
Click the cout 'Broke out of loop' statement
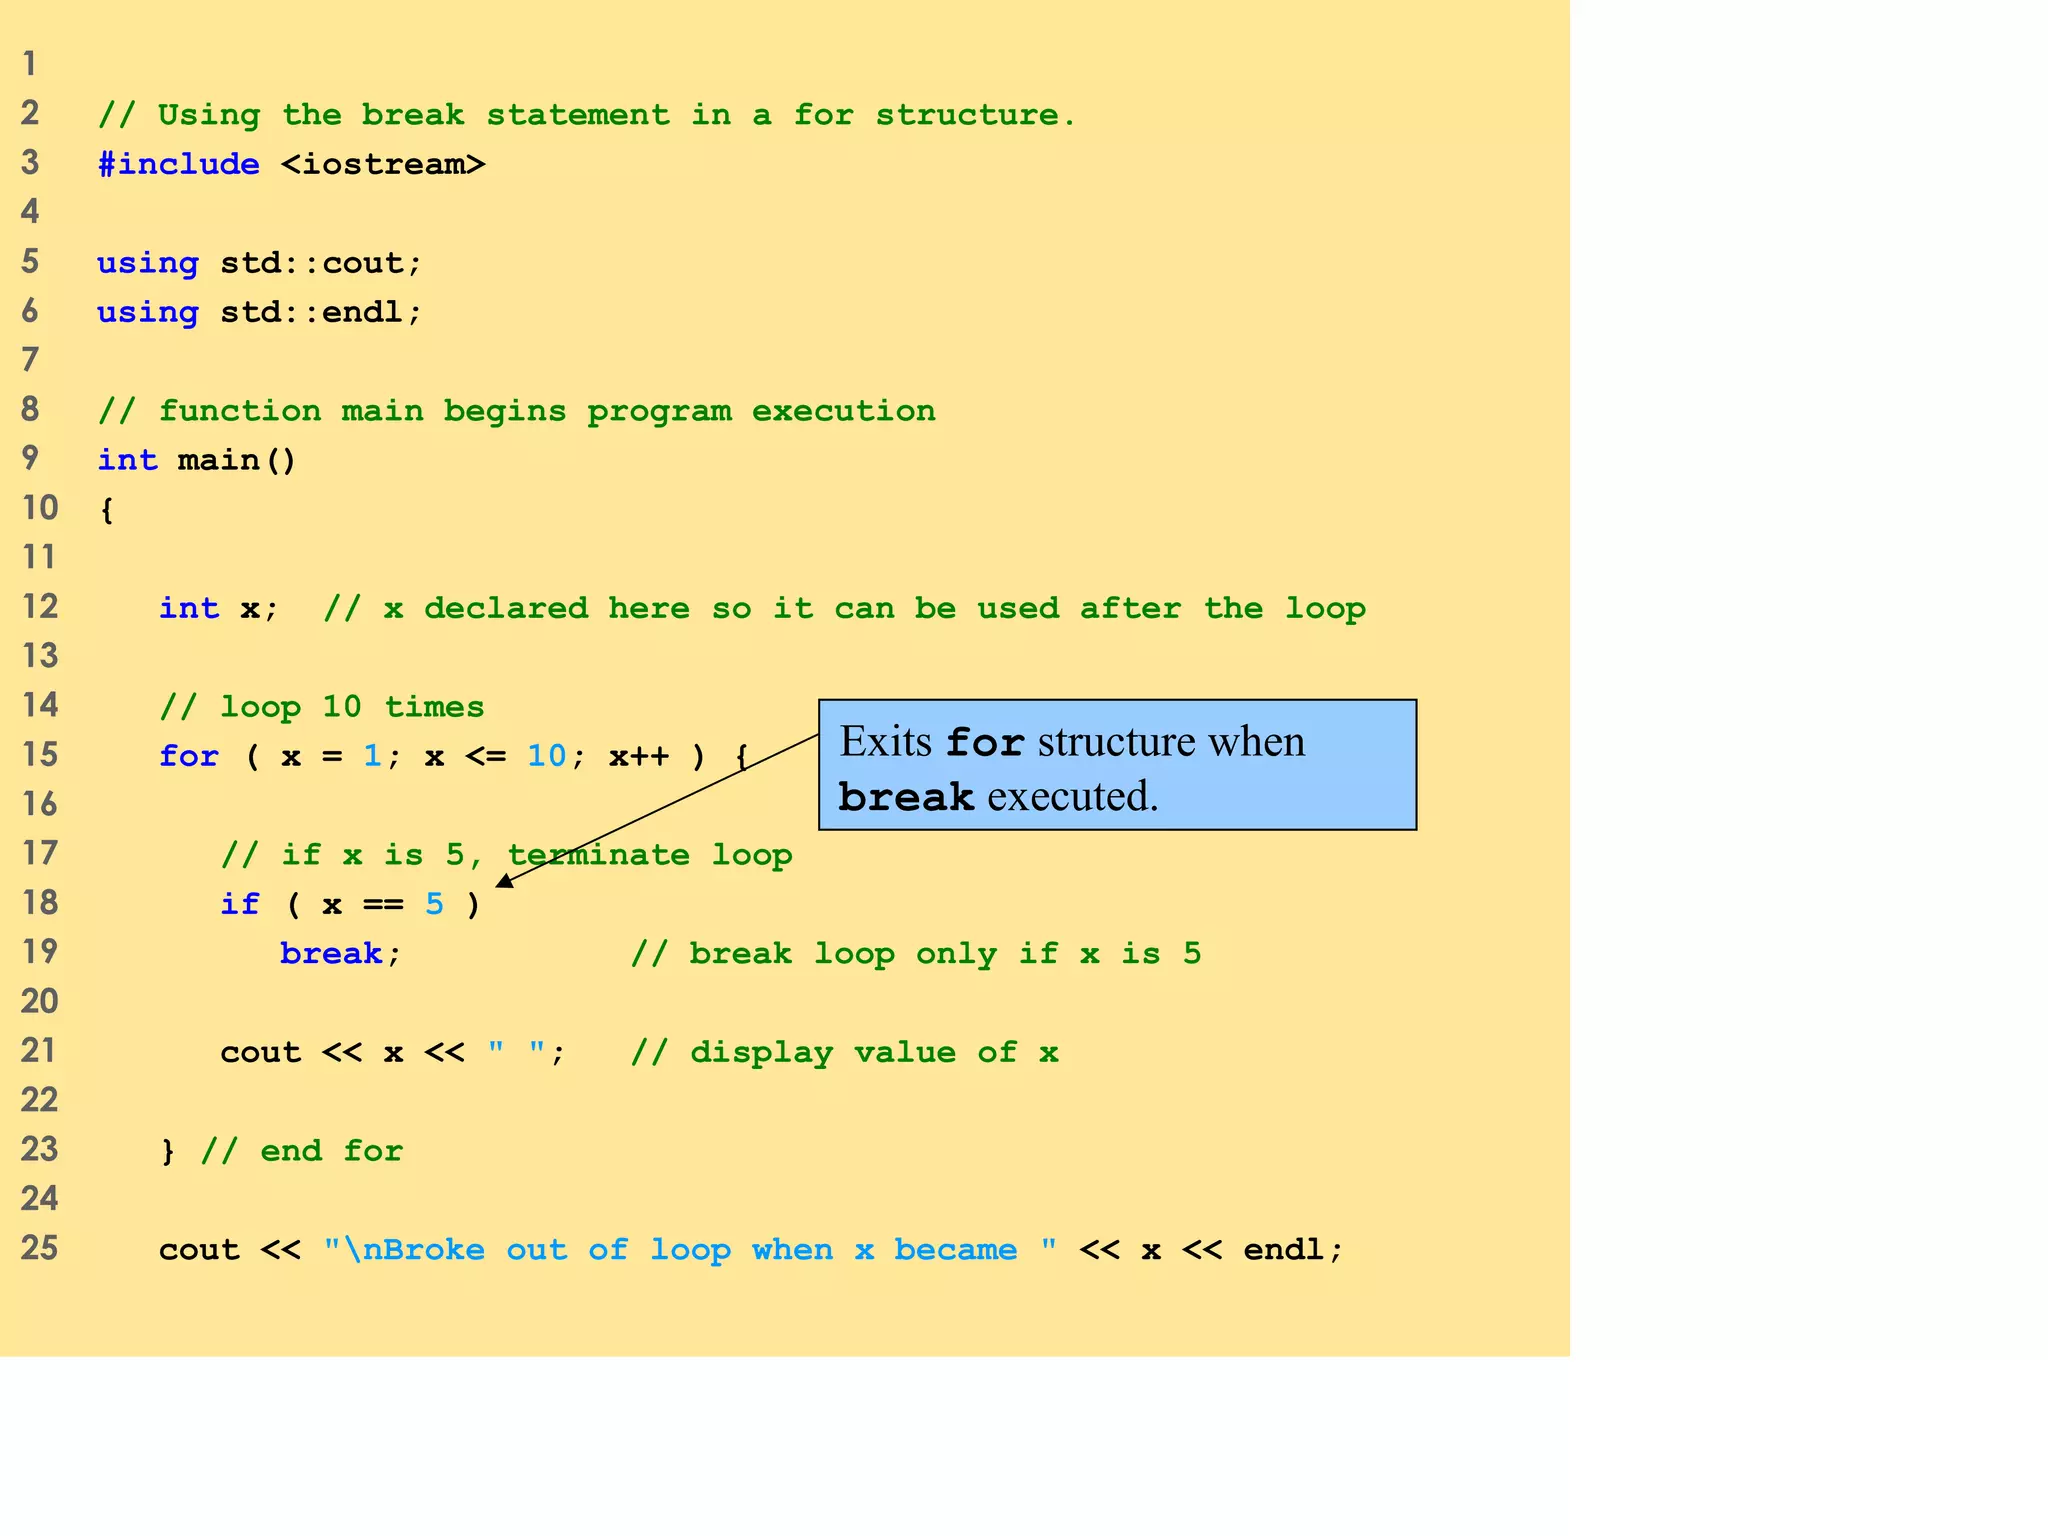751,1250
